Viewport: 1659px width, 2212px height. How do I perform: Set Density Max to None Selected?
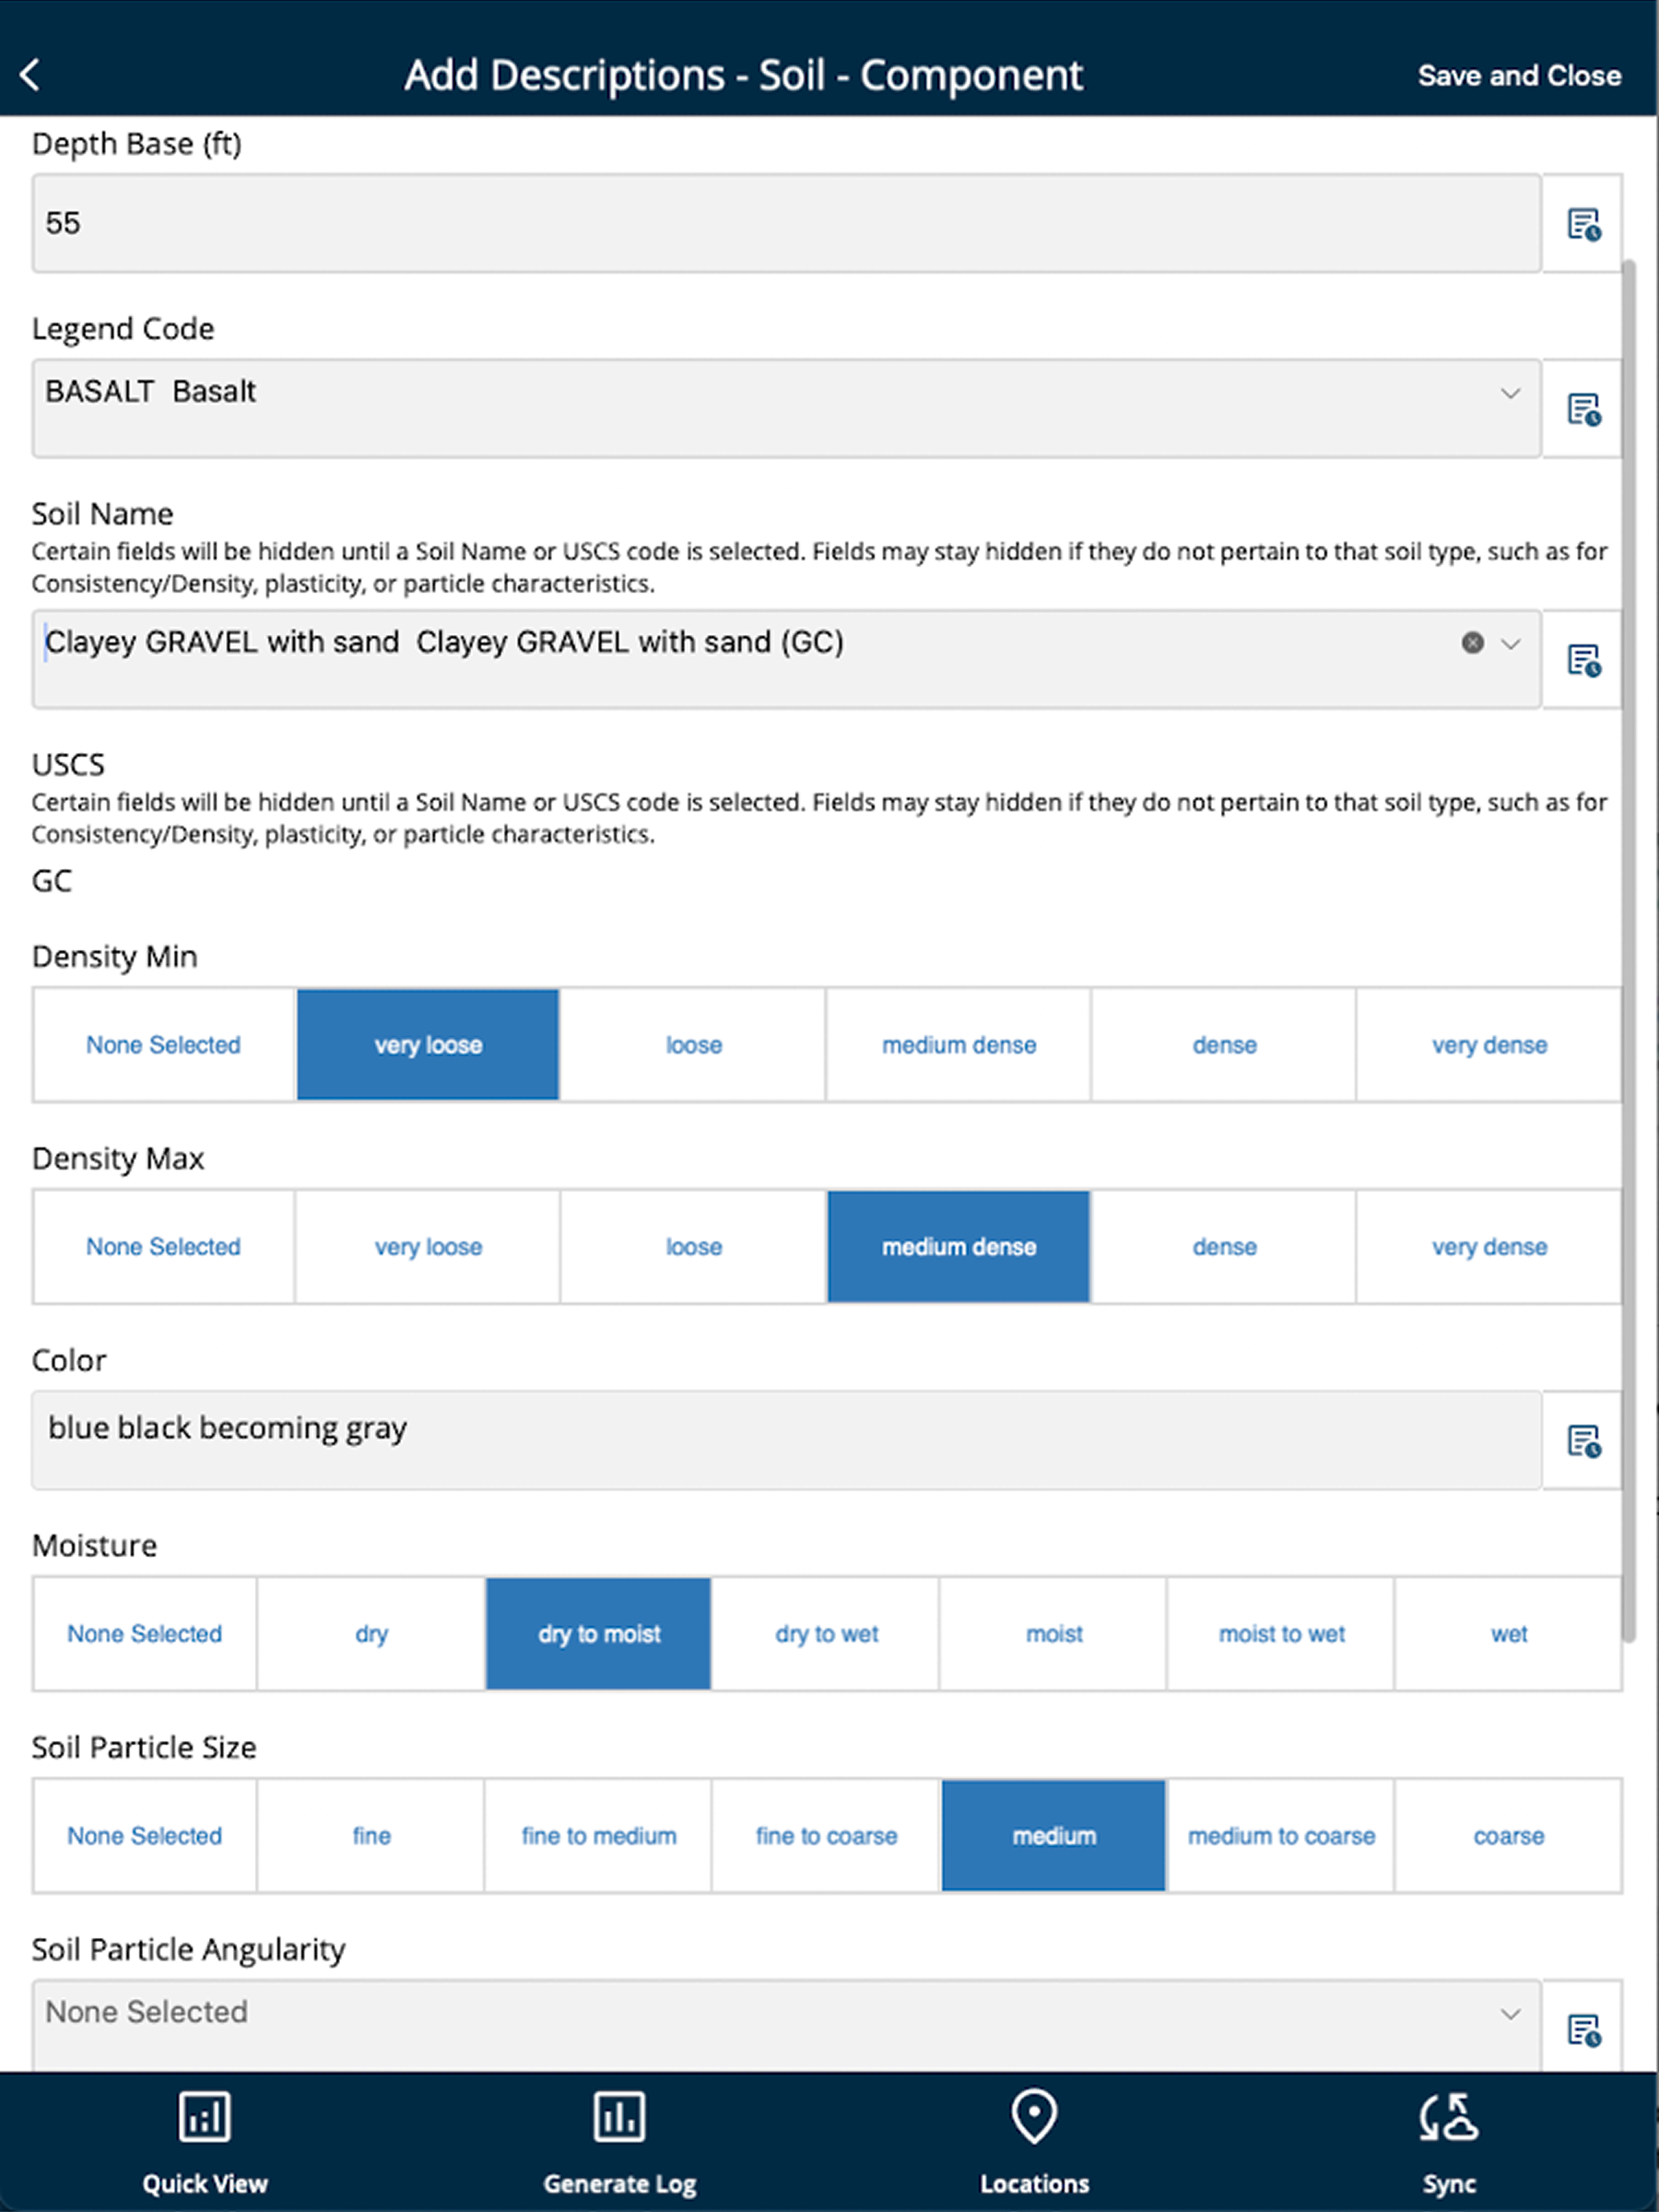[x=164, y=1247]
